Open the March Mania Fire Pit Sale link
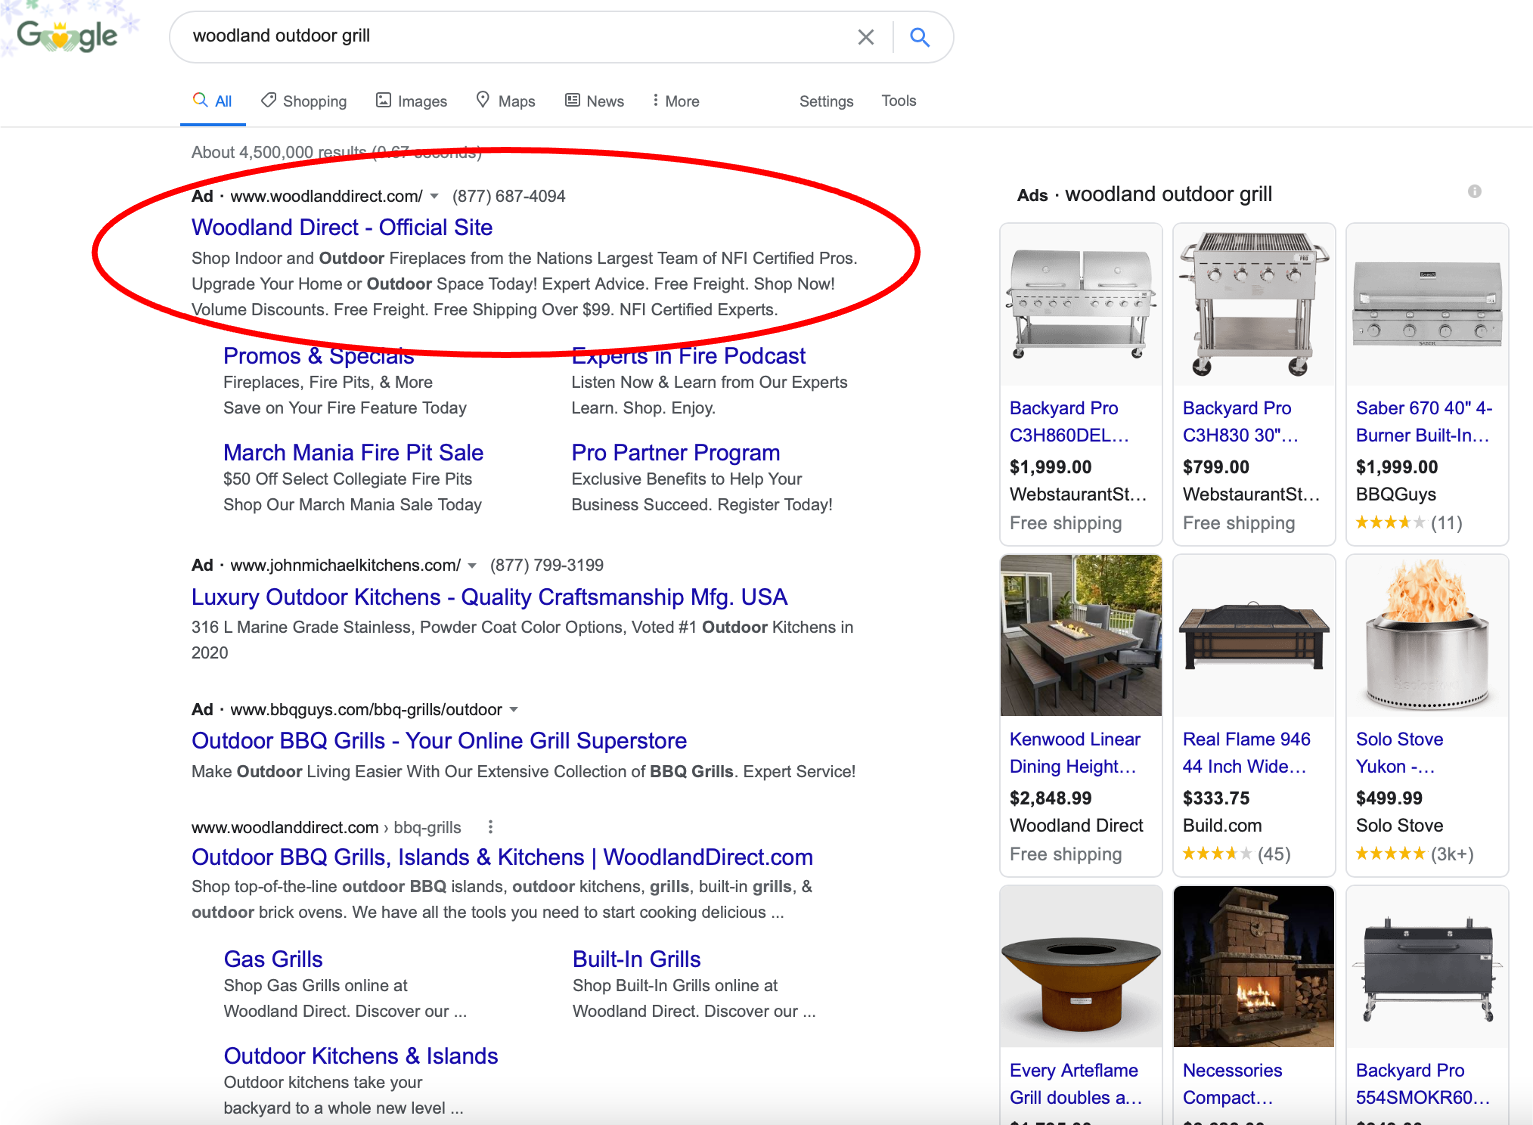Image resolution: width=1533 pixels, height=1125 pixels. pyautogui.click(x=353, y=453)
